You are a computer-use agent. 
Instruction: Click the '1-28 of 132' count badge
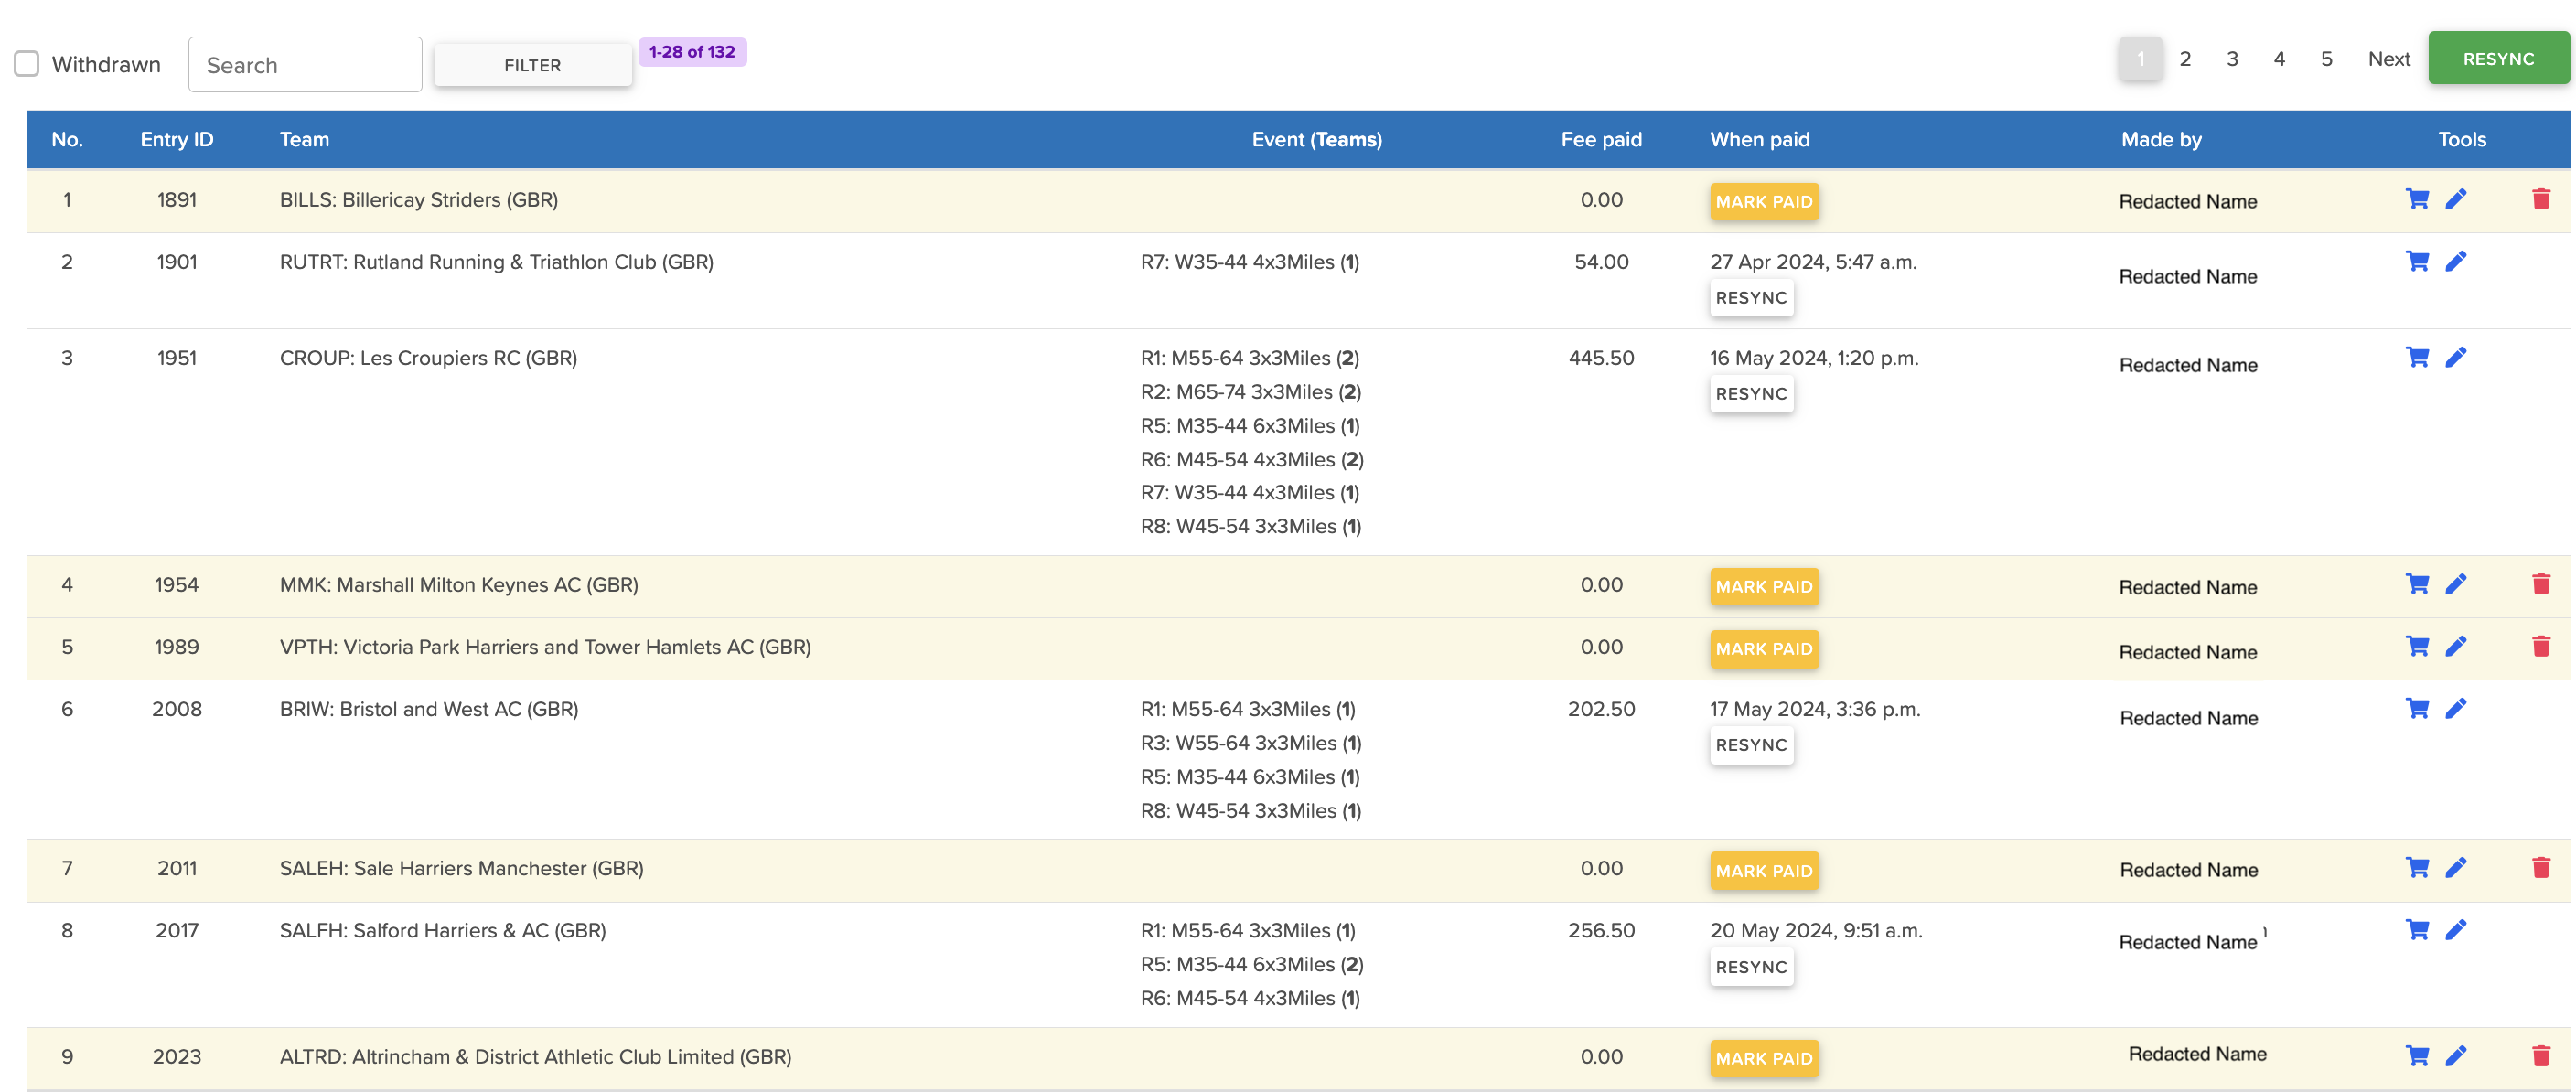[692, 52]
